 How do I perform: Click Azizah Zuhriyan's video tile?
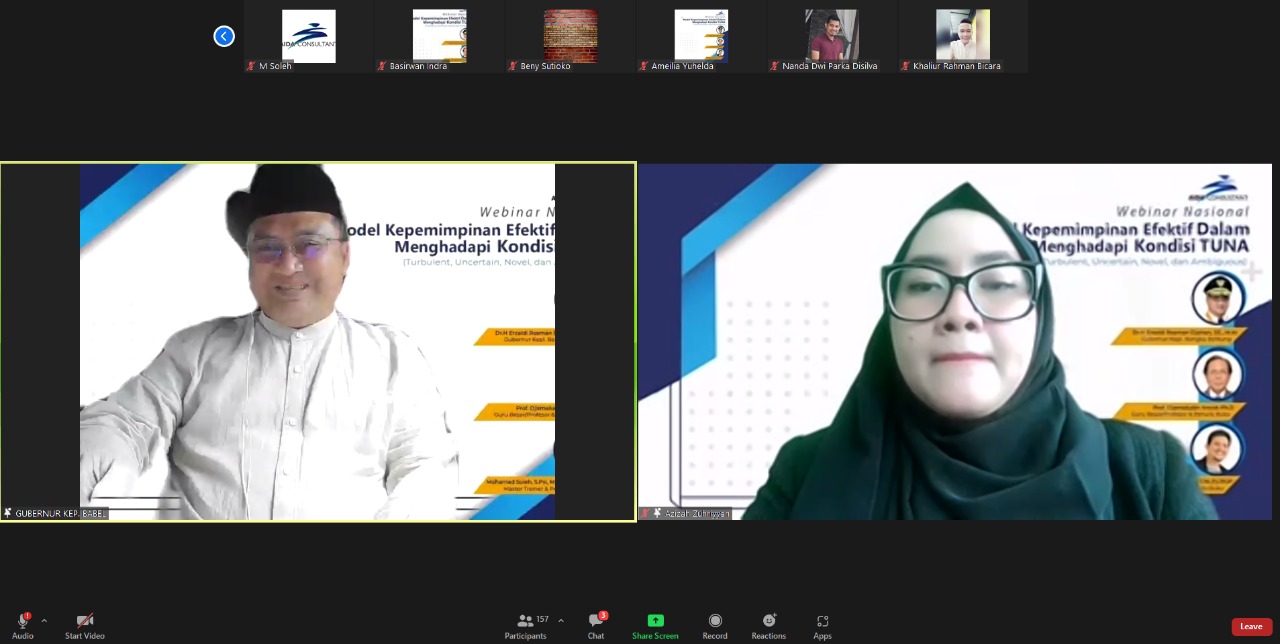coord(955,342)
